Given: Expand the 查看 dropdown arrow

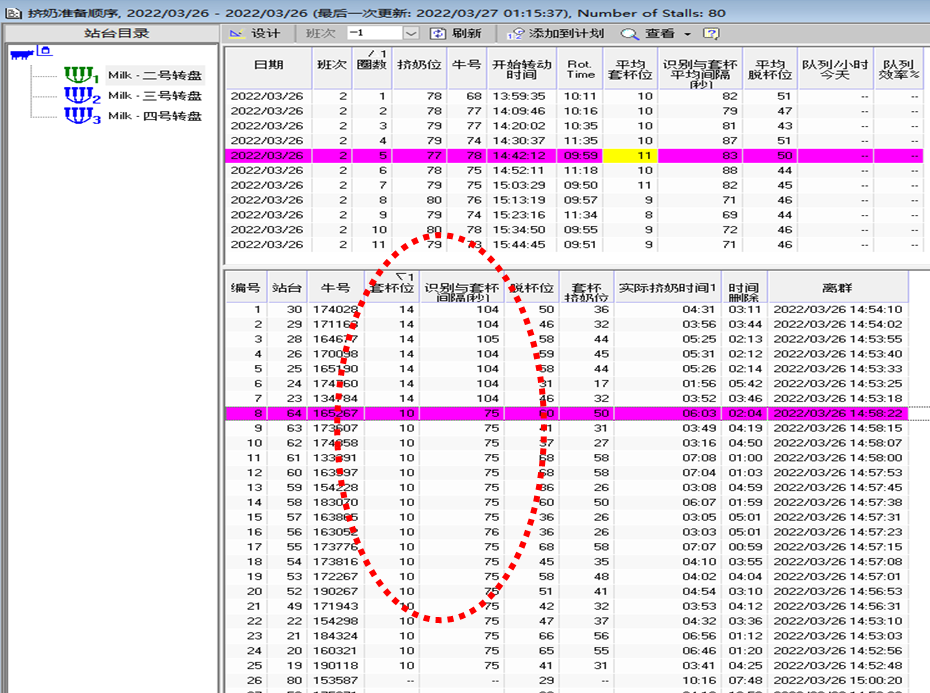Looking at the screenshot, I should tap(687, 34).
